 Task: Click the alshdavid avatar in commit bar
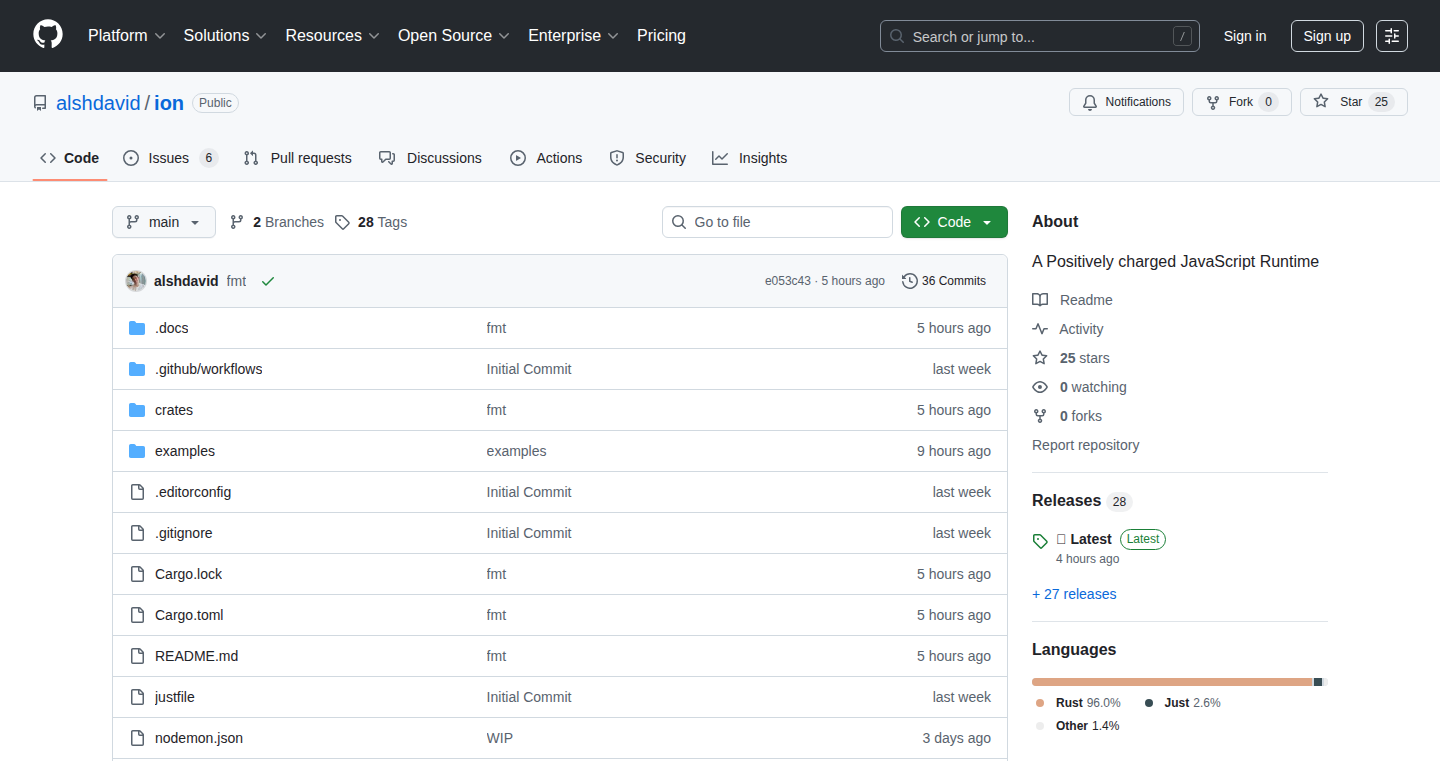coord(136,281)
